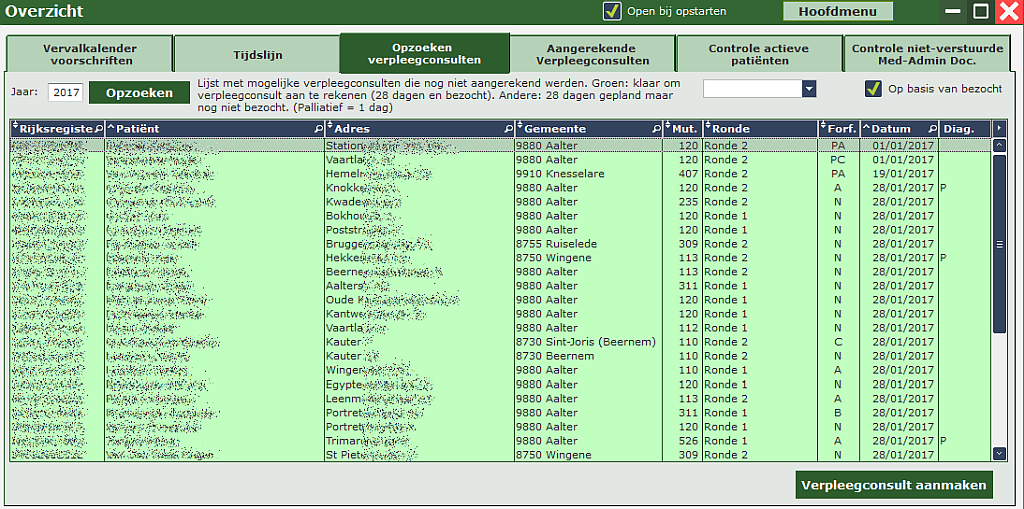Select the address cell starting with Egypte

[419, 384]
